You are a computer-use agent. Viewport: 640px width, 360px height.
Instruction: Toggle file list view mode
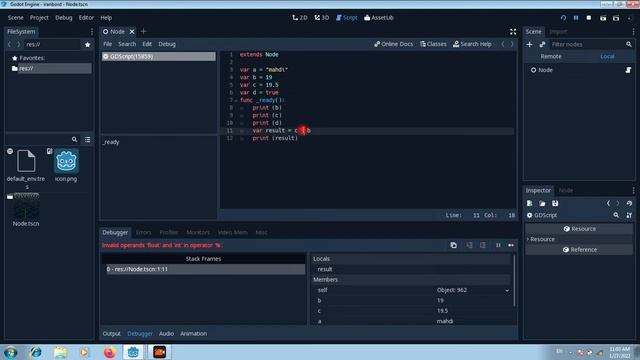(x=87, y=140)
